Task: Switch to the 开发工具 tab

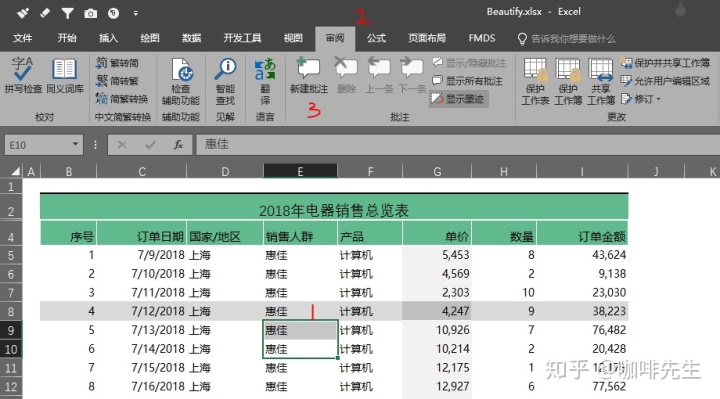Action: (x=242, y=38)
